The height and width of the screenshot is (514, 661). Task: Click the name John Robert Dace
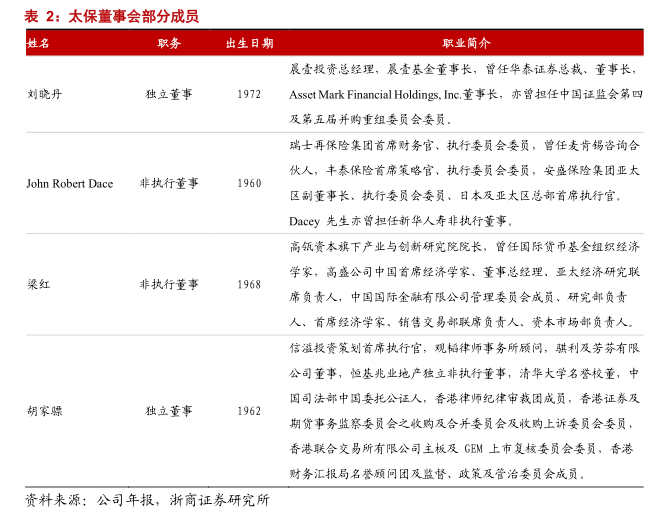coord(69,184)
